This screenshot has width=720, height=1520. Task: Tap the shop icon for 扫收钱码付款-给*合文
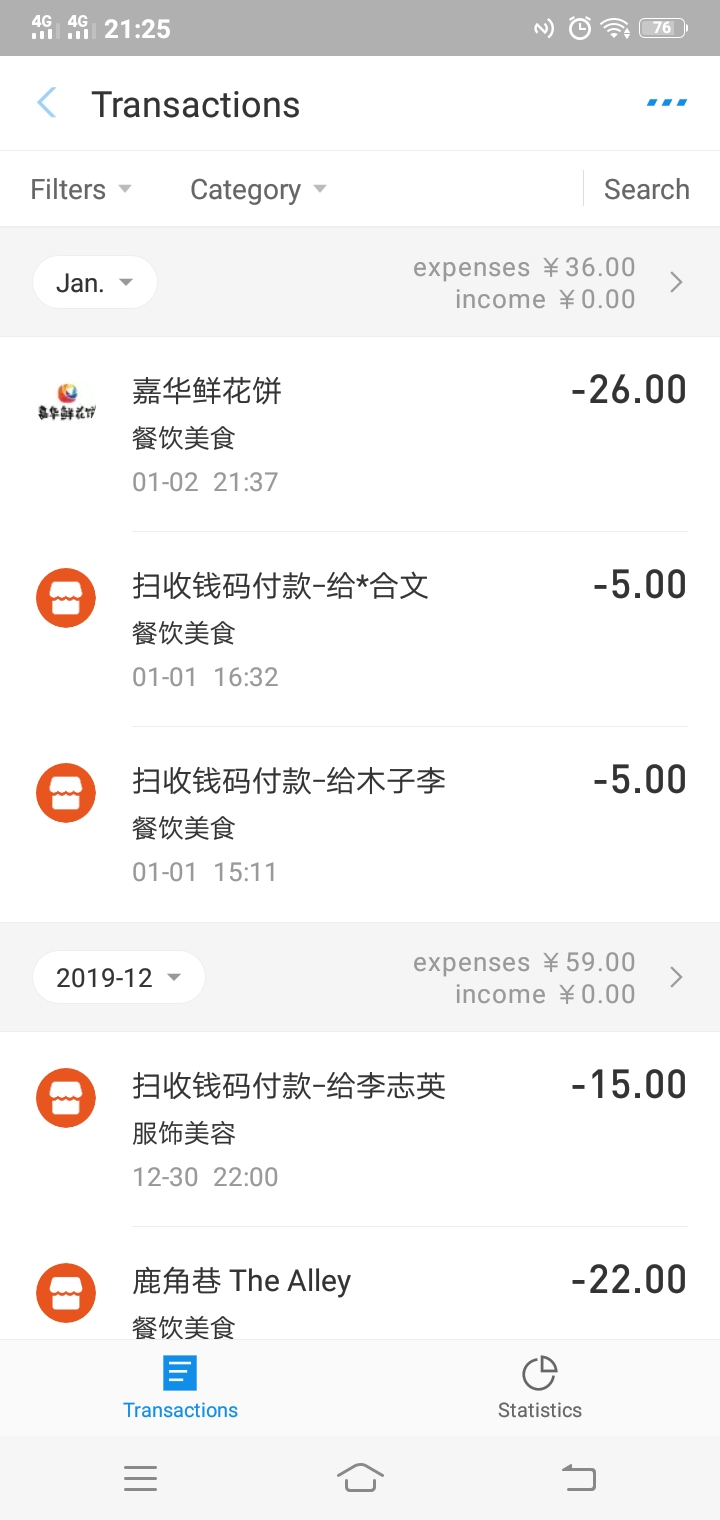tap(66, 598)
